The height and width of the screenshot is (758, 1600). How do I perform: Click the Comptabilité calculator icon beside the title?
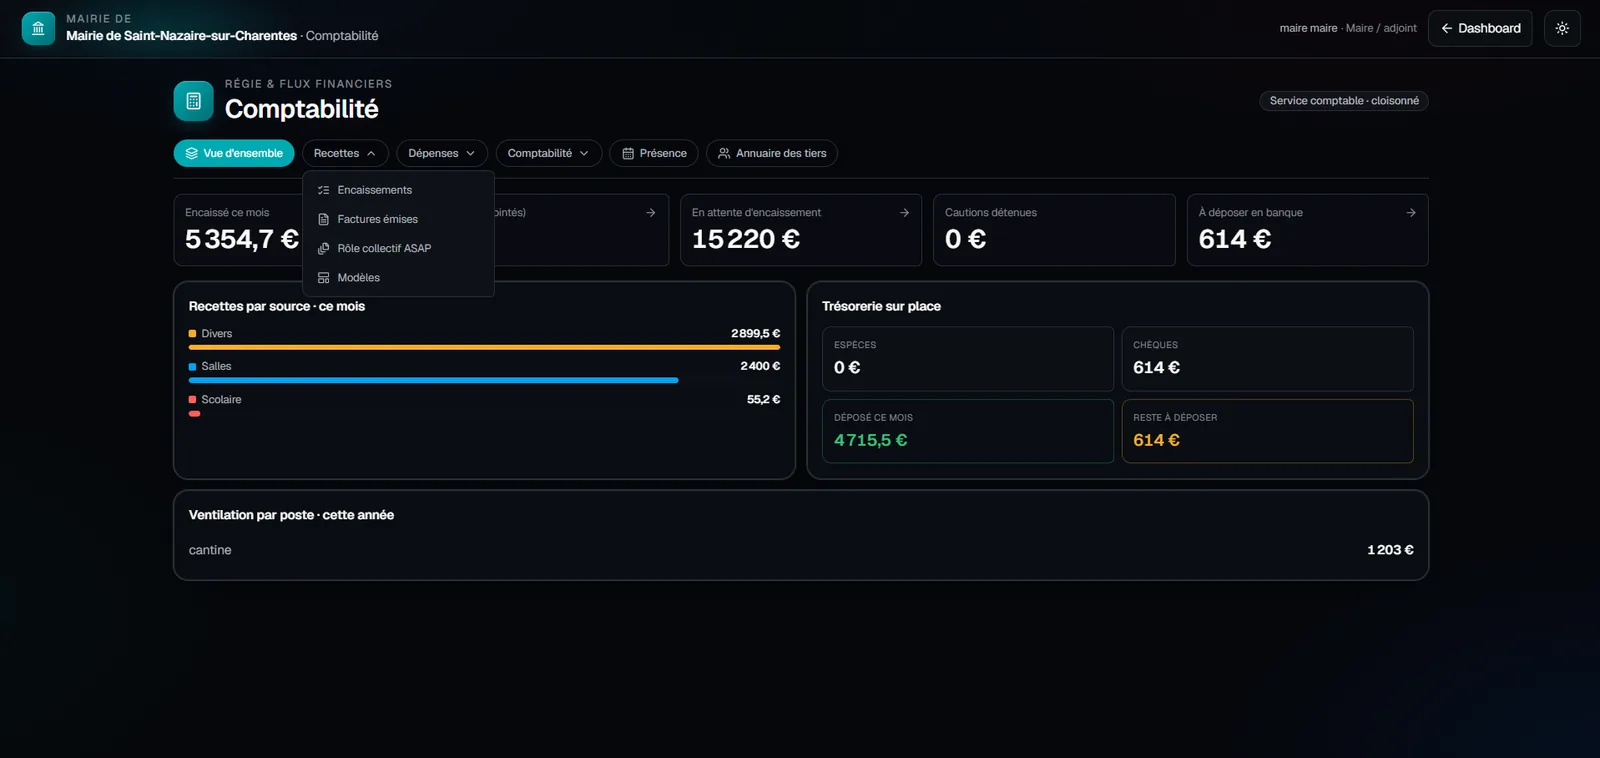point(193,101)
